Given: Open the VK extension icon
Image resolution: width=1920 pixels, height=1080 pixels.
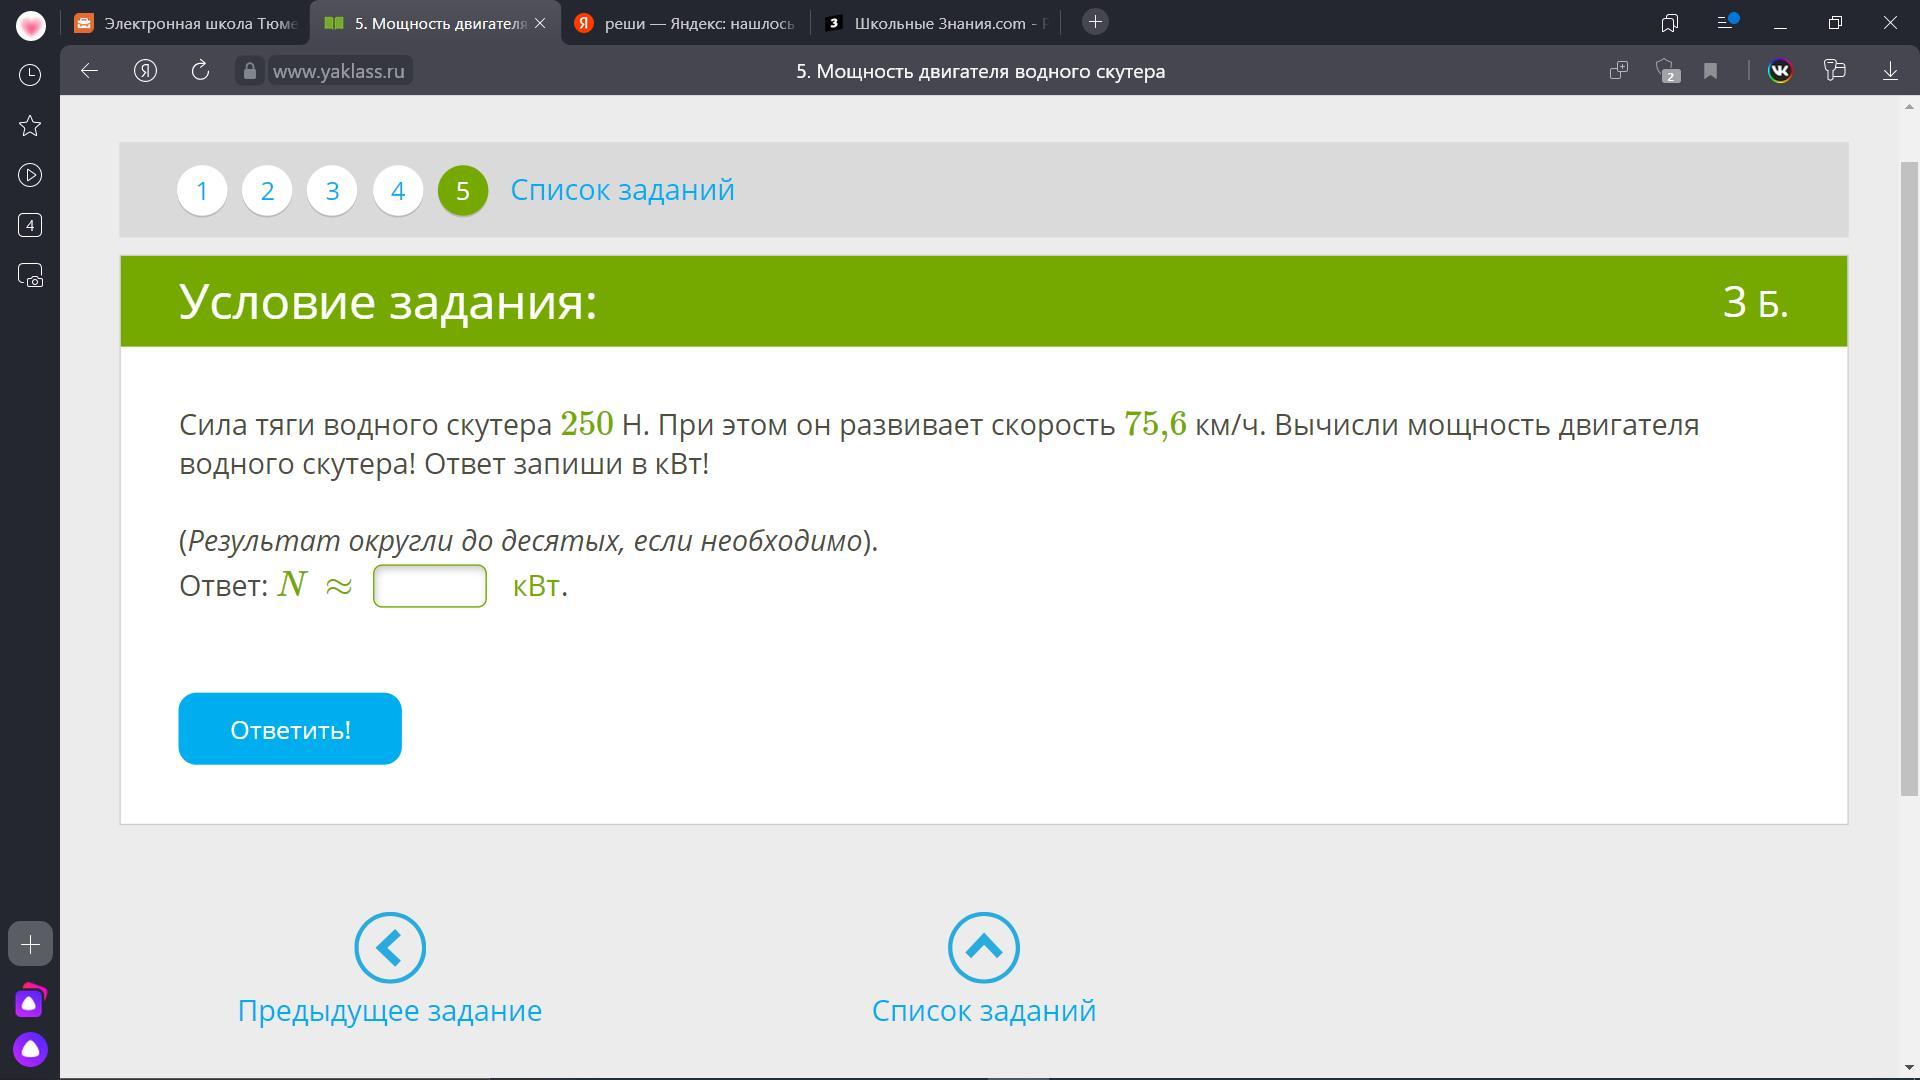Looking at the screenshot, I should [x=1780, y=70].
